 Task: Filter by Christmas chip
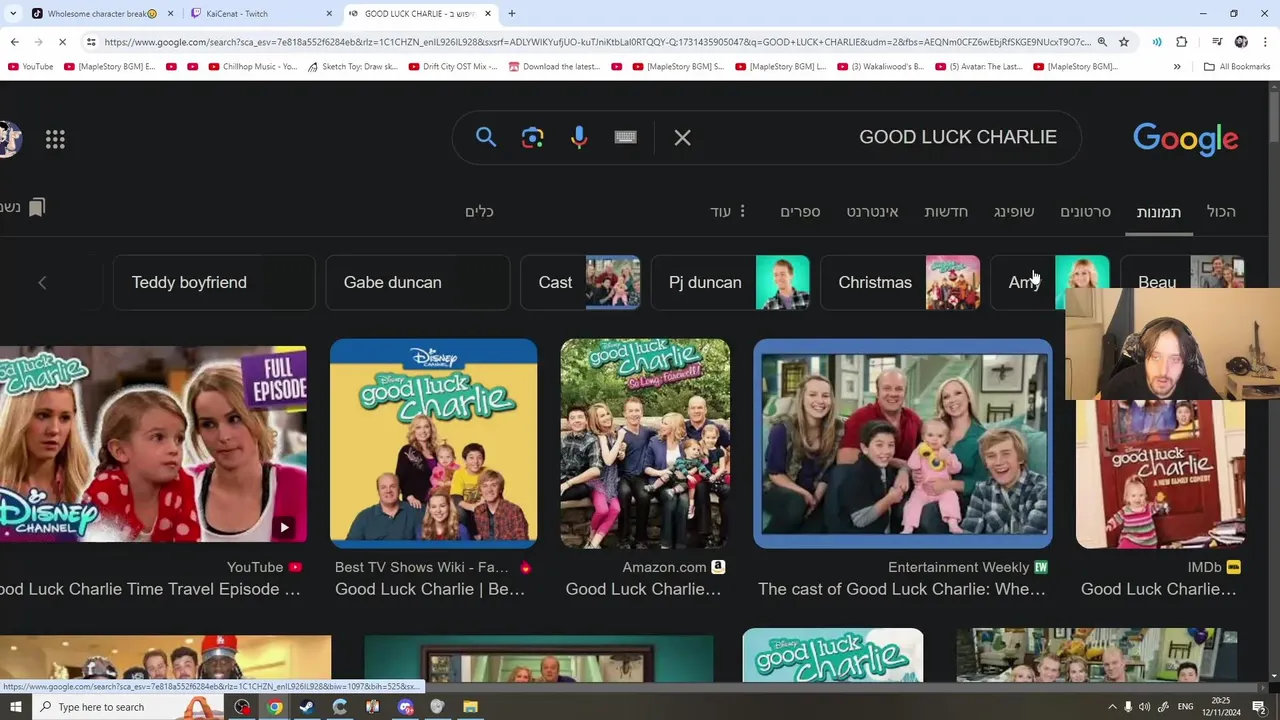click(x=900, y=283)
